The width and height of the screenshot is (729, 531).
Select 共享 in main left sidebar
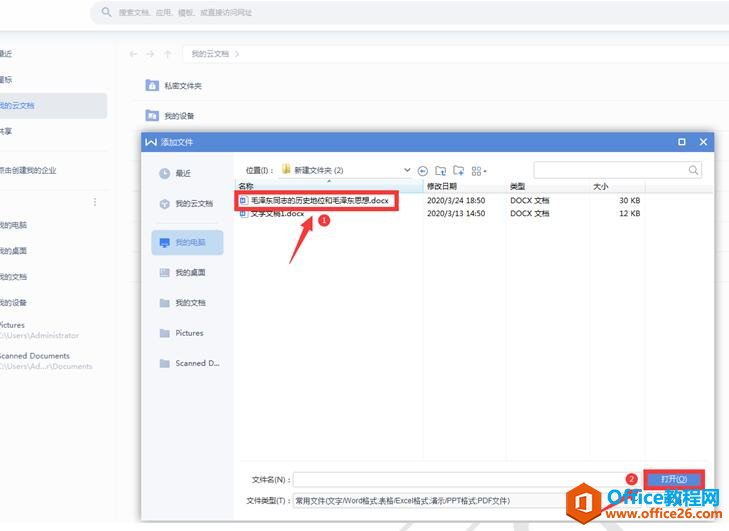[x=7, y=132]
